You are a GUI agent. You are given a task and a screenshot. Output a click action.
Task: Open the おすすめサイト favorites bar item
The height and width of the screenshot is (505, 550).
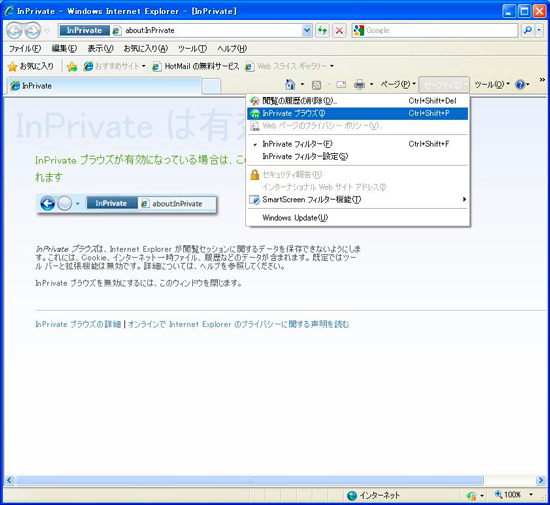click(114, 66)
